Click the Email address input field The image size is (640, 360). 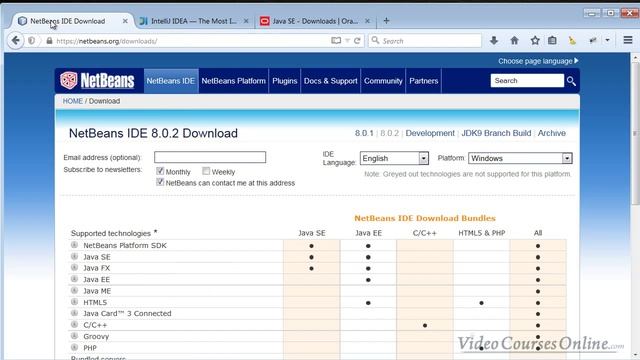(x=210, y=157)
